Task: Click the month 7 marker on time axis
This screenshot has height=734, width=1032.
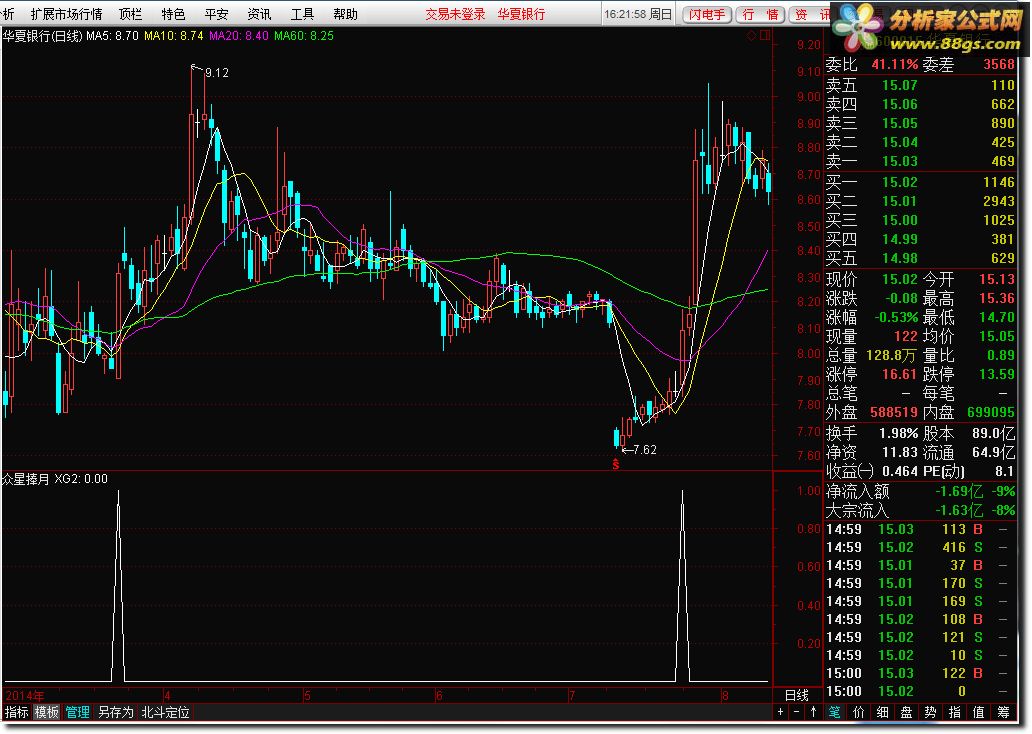Action: [x=572, y=695]
